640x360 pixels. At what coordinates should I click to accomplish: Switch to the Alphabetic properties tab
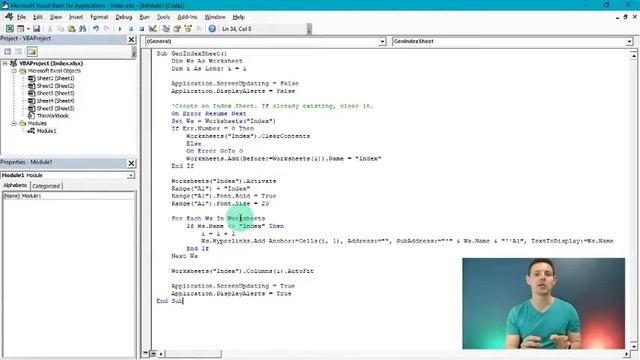16,185
